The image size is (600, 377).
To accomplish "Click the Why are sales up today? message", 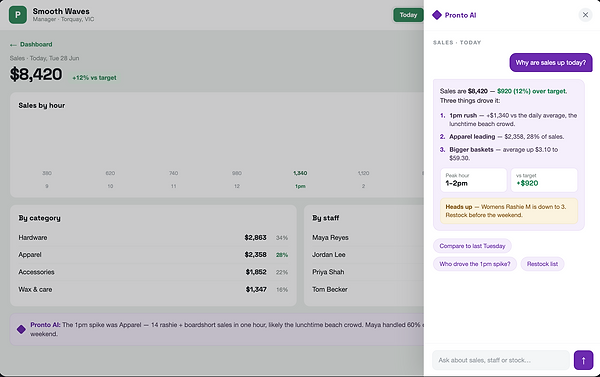I will (551, 62).
